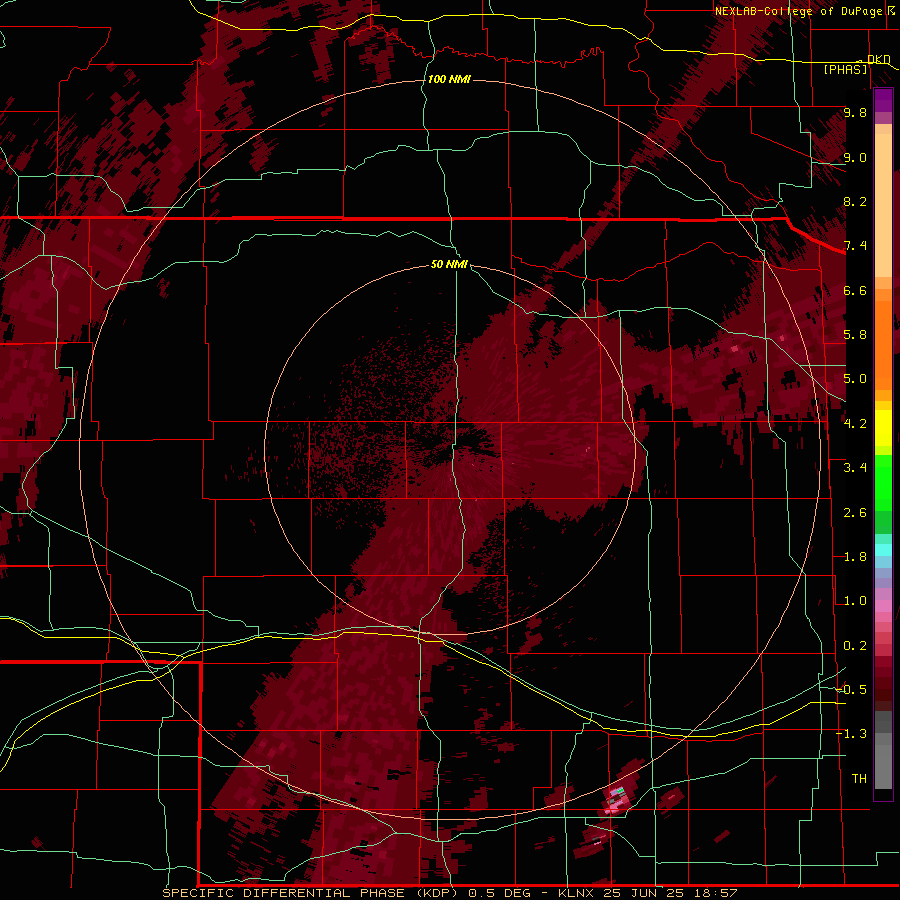Click the KLNX radar site identifier
The width and height of the screenshot is (900, 900).
(577, 893)
